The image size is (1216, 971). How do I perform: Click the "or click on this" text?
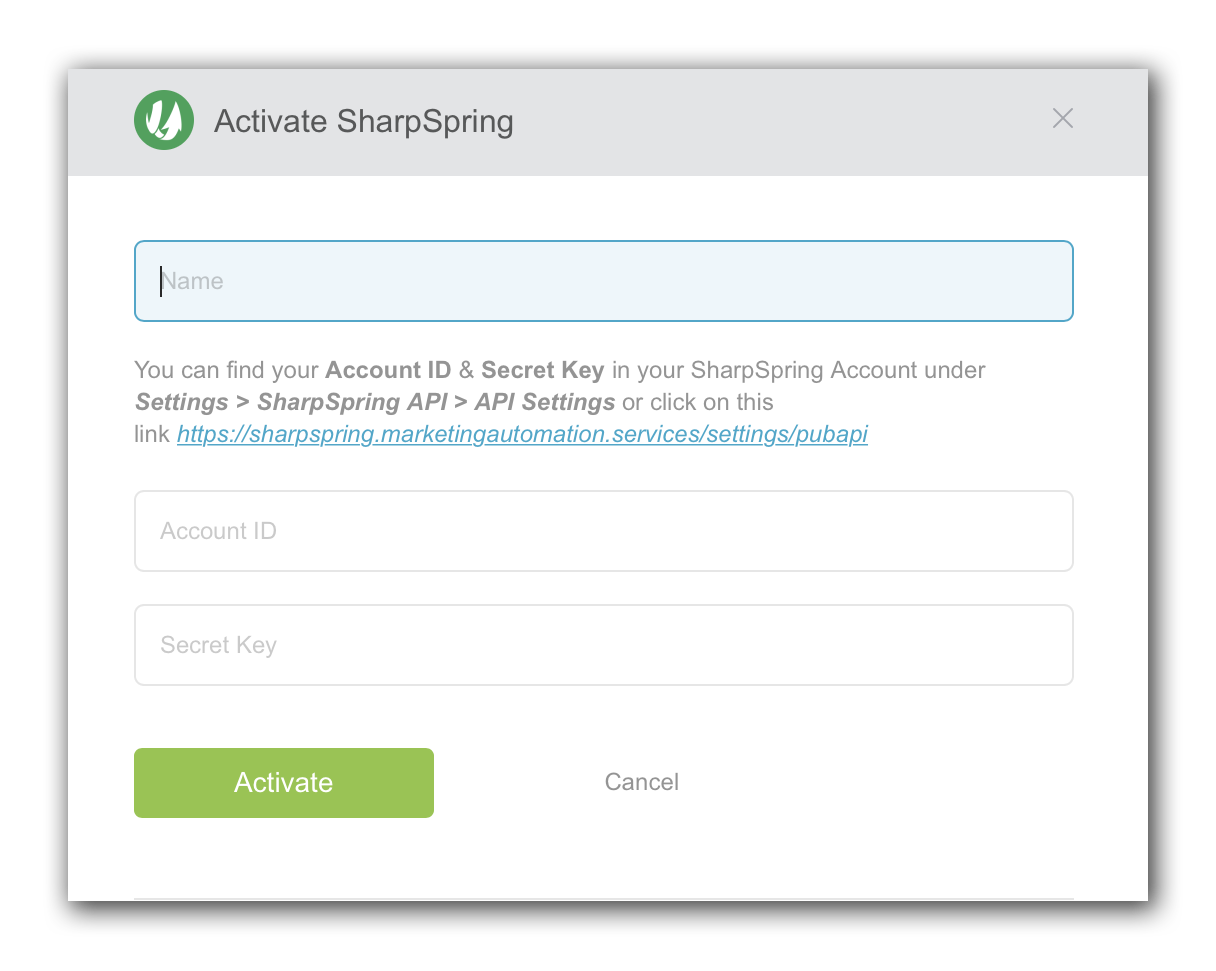click(x=697, y=402)
